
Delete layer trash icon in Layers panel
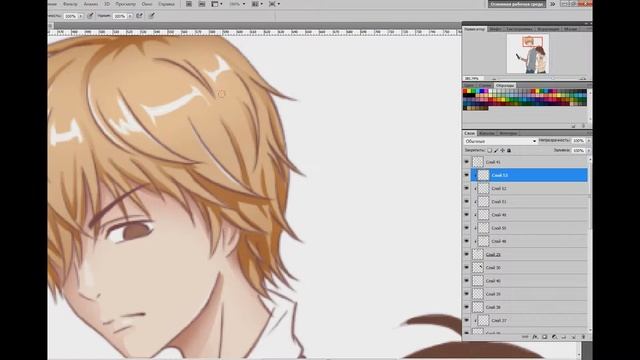point(583,337)
